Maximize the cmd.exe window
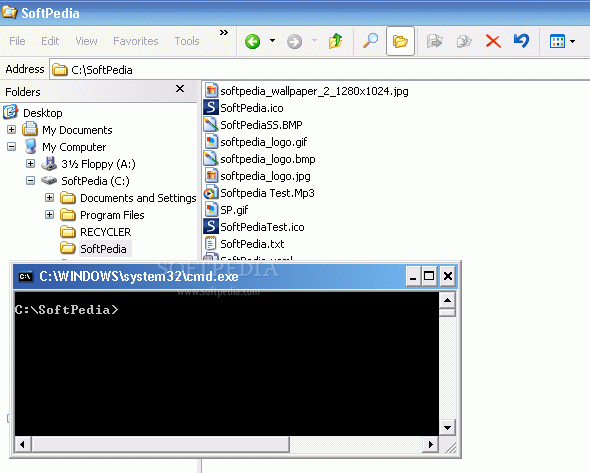590x473 pixels. click(429, 277)
